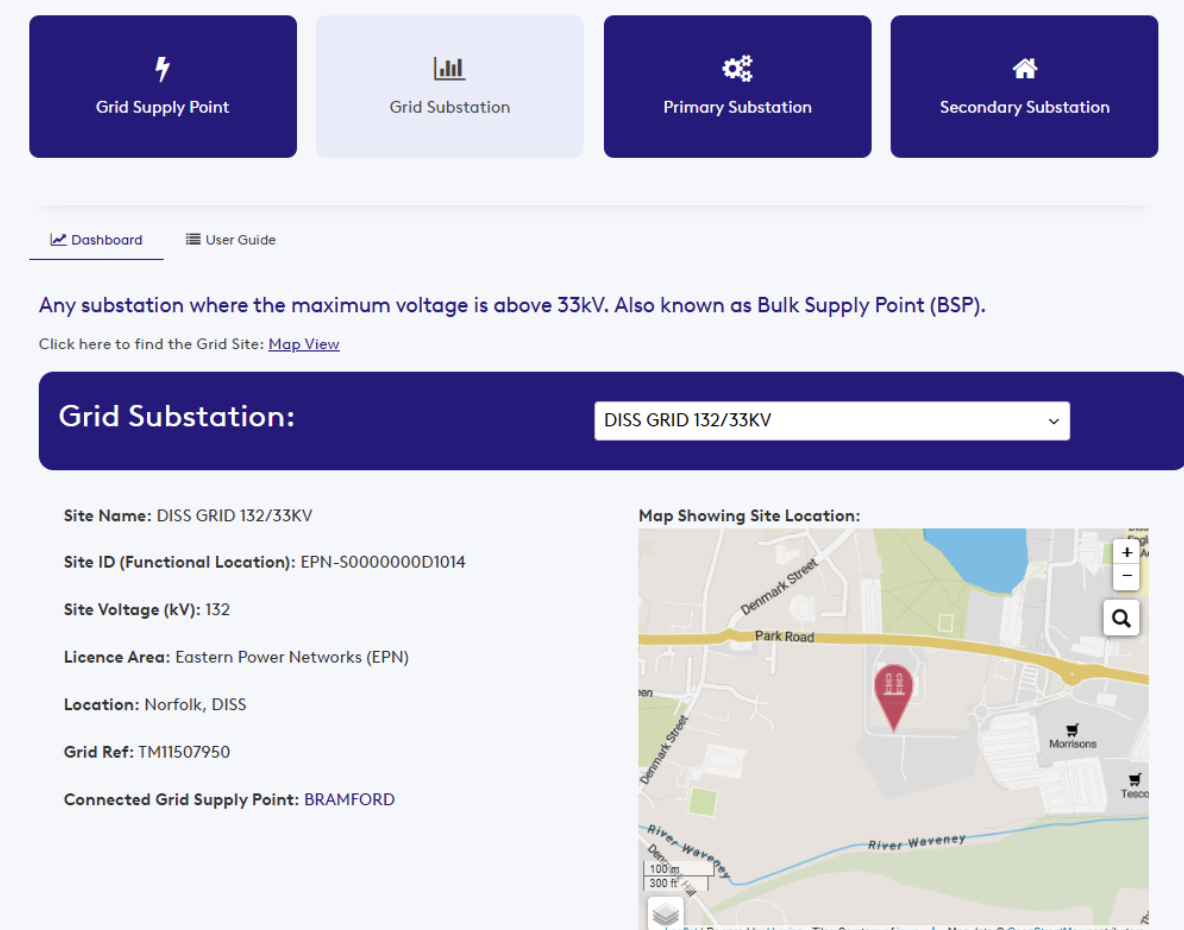
Task: Select the Grid Substation card
Action: [x=450, y=86]
